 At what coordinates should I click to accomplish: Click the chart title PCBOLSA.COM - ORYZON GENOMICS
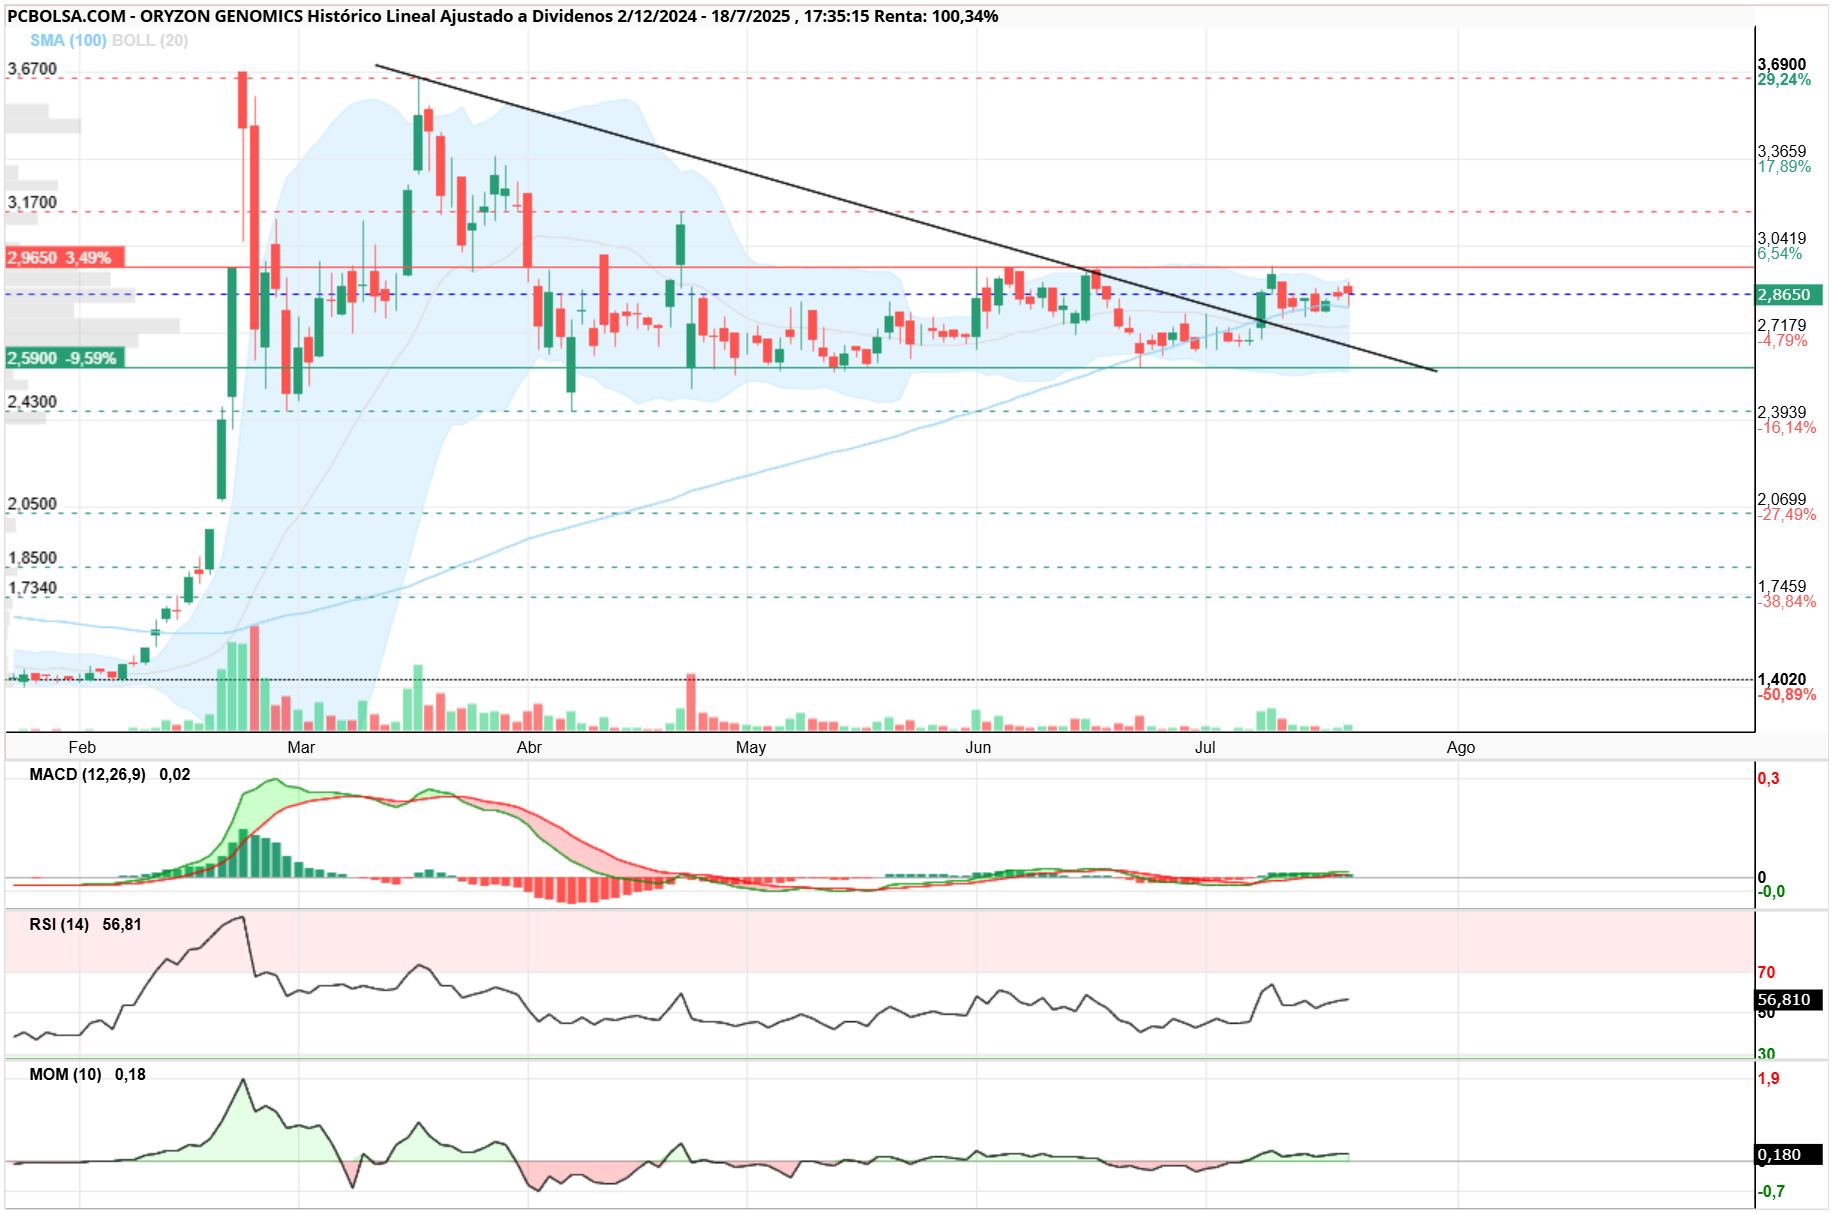pyautogui.click(x=155, y=16)
